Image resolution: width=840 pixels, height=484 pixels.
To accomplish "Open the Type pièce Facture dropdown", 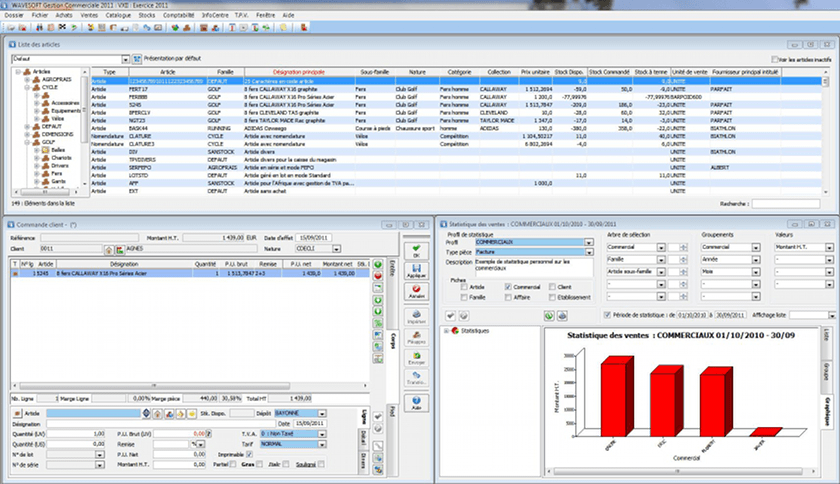I will pos(589,252).
